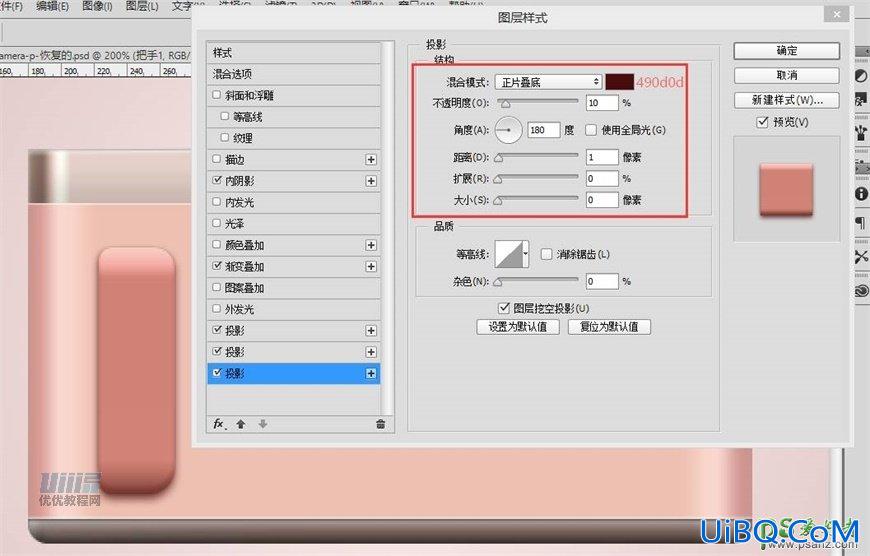Image resolution: width=870 pixels, height=556 pixels.
Task: Enable the 光泽 checkbox
Action: click(x=217, y=223)
